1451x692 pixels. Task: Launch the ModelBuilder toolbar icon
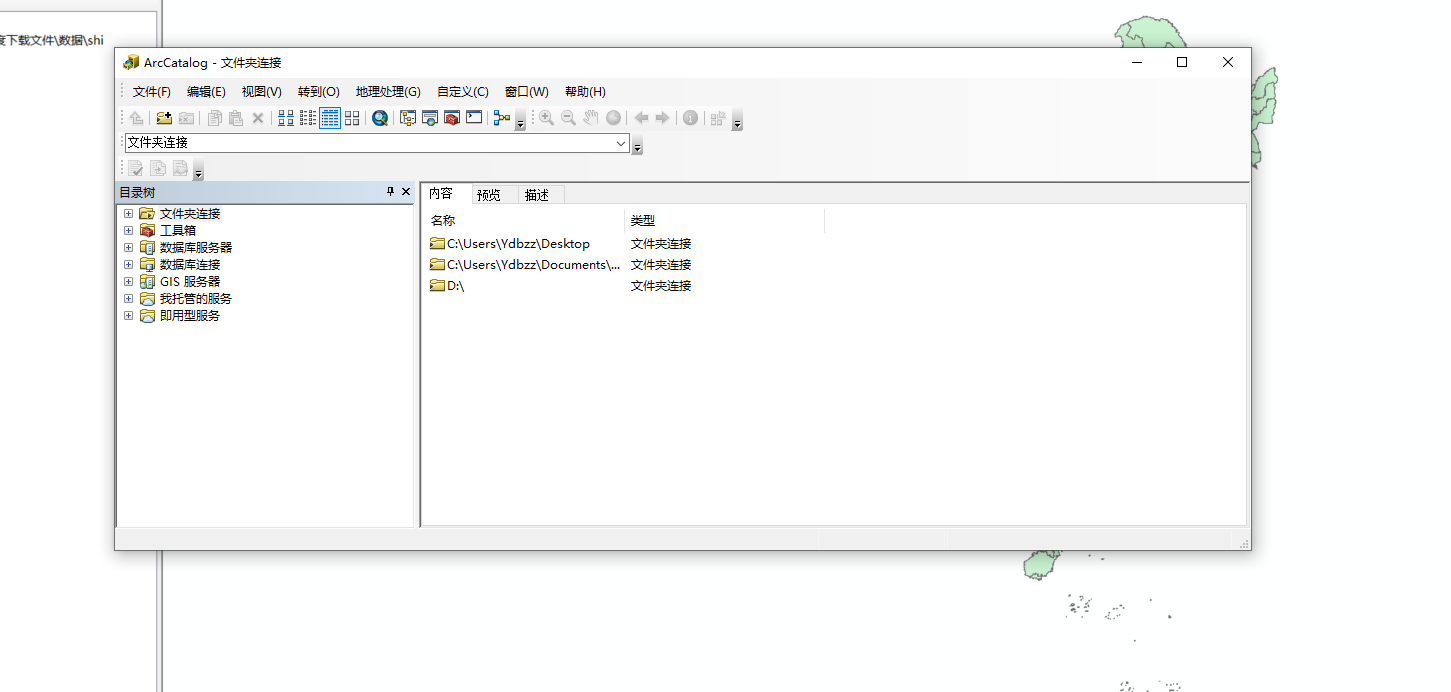click(502, 117)
